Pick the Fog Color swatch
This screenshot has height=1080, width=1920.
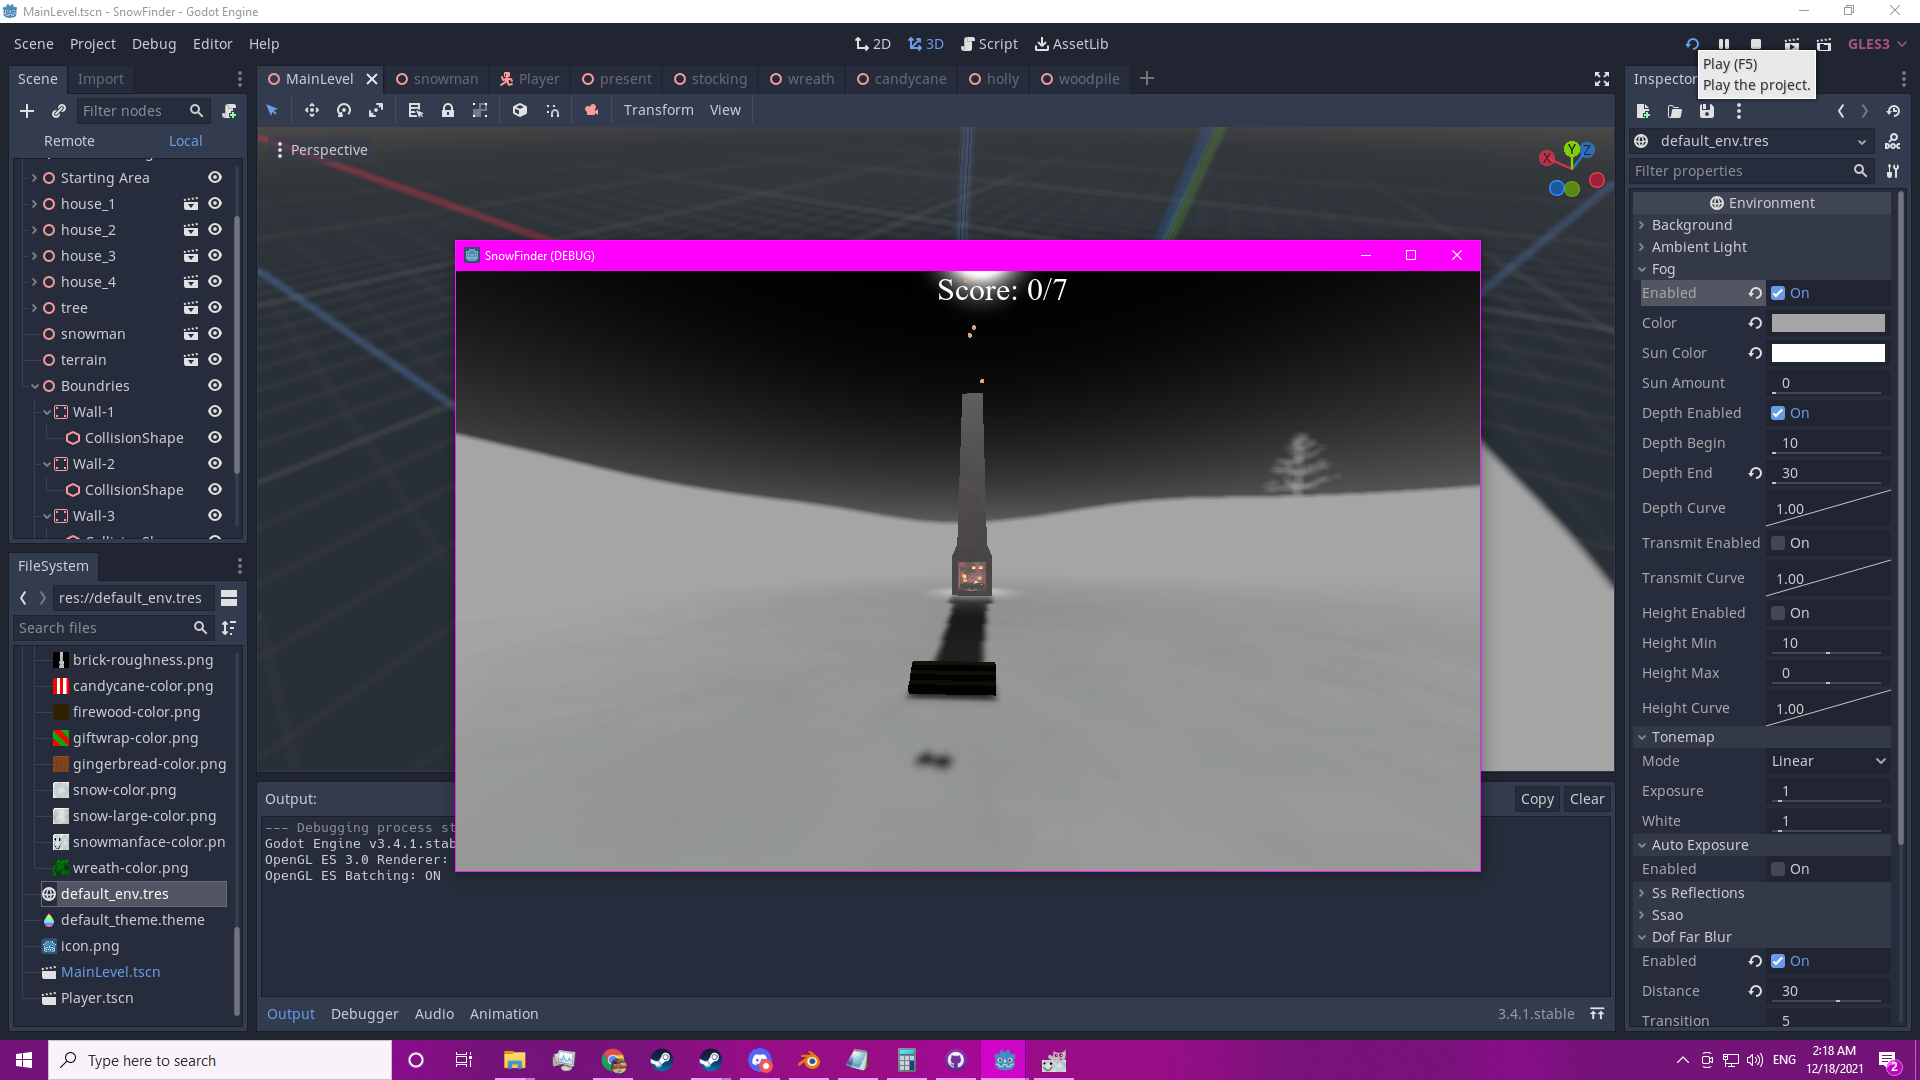(1827, 323)
